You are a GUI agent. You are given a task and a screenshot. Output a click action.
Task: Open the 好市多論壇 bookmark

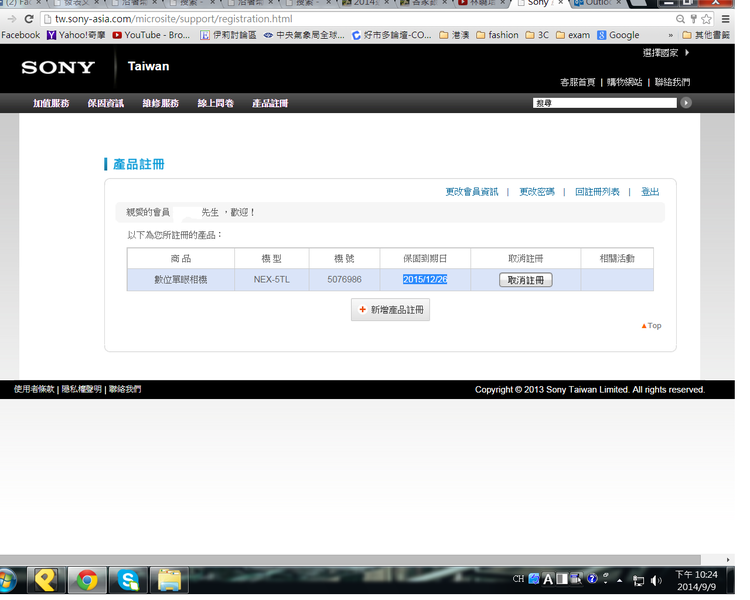pos(392,35)
